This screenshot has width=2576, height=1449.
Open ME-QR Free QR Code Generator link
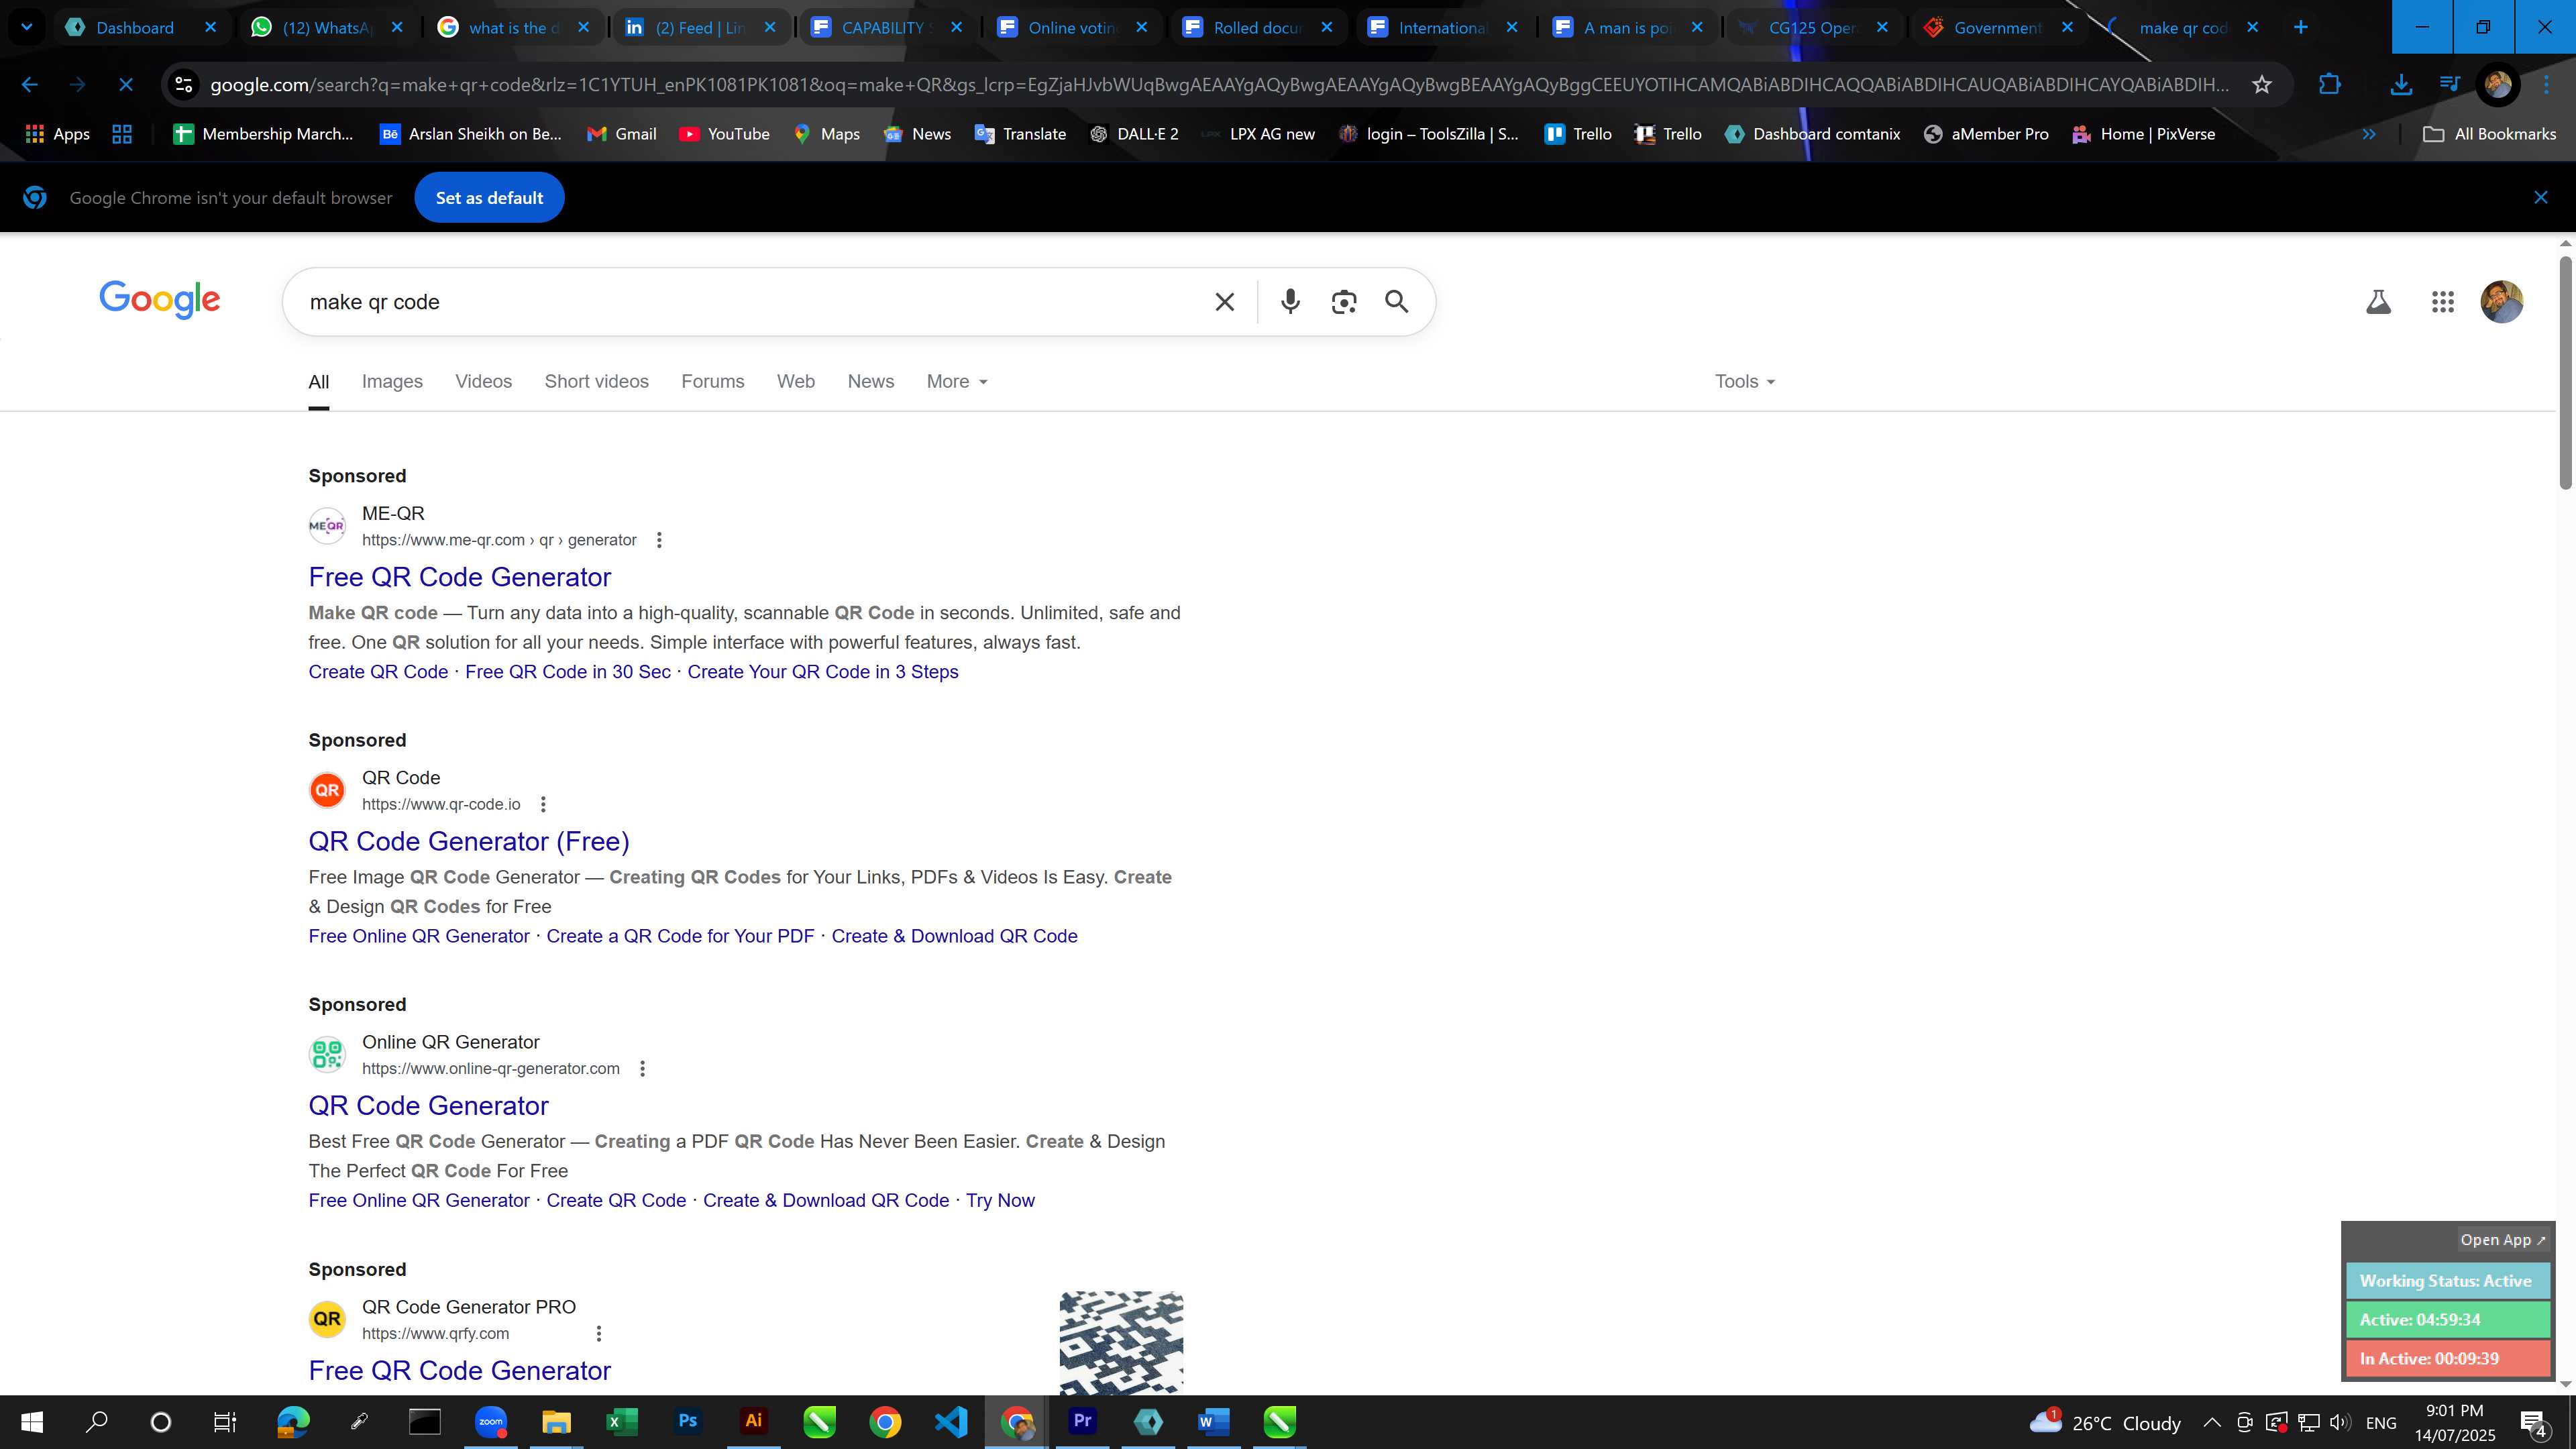(459, 577)
